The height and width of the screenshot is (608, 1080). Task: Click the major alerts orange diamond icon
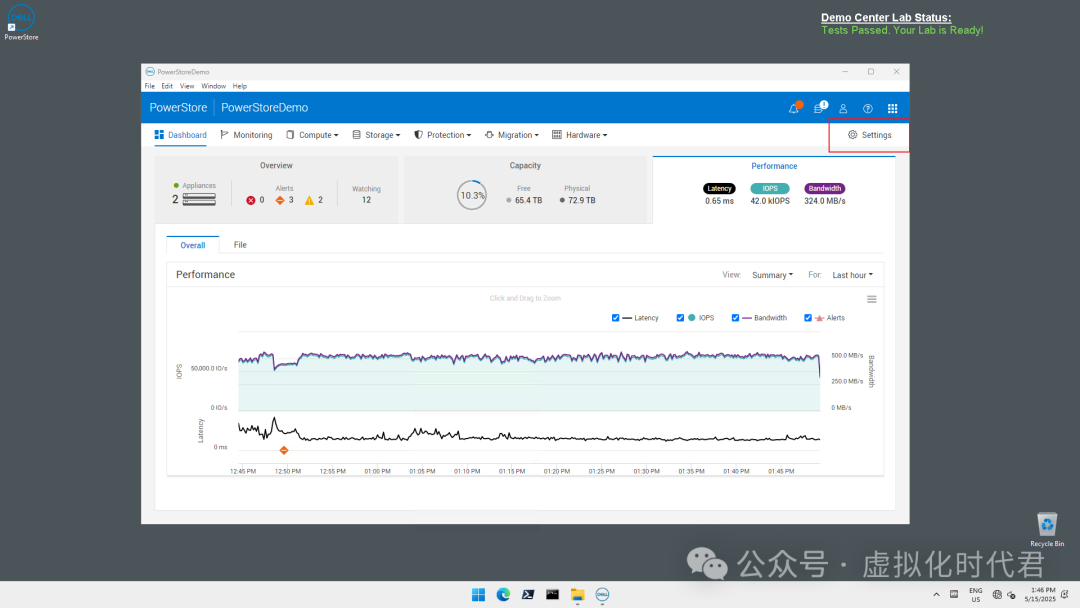[280, 200]
